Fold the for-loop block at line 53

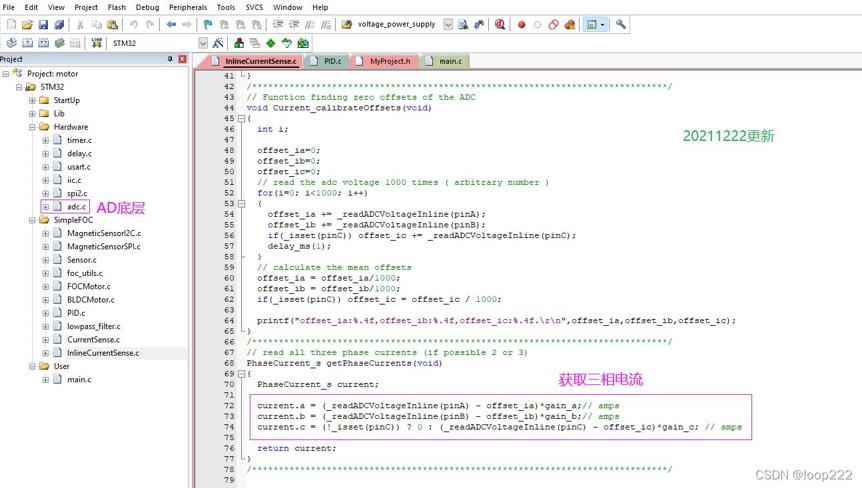point(241,203)
